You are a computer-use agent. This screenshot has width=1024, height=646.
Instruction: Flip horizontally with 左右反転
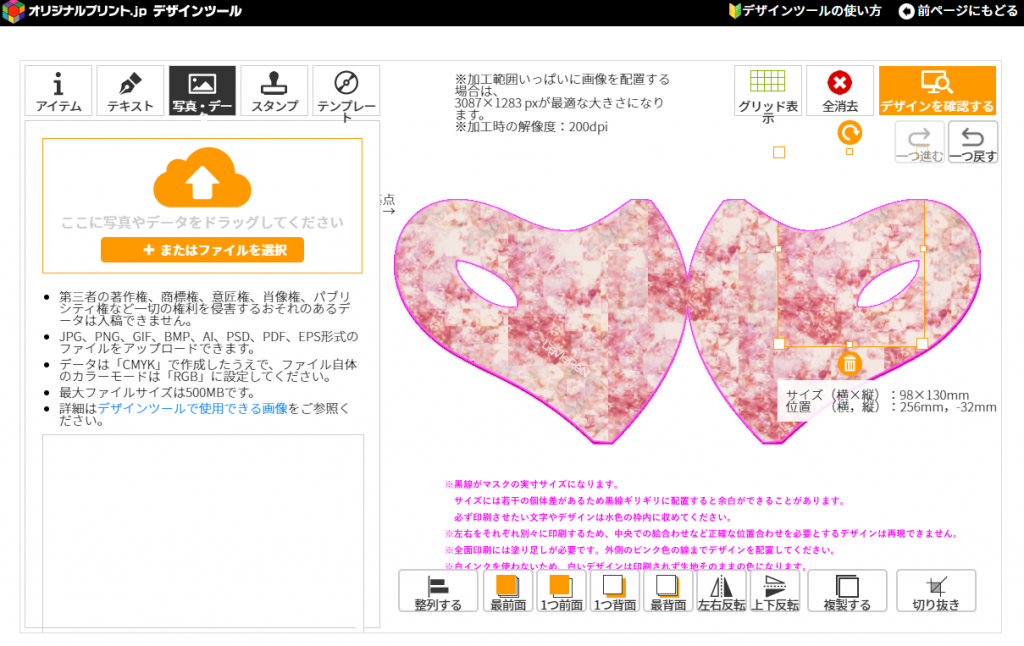722,591
